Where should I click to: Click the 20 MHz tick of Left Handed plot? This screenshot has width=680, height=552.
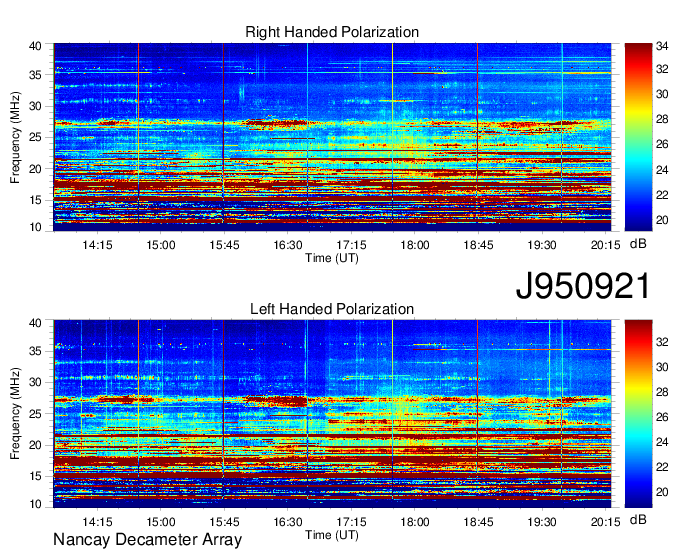35,445
